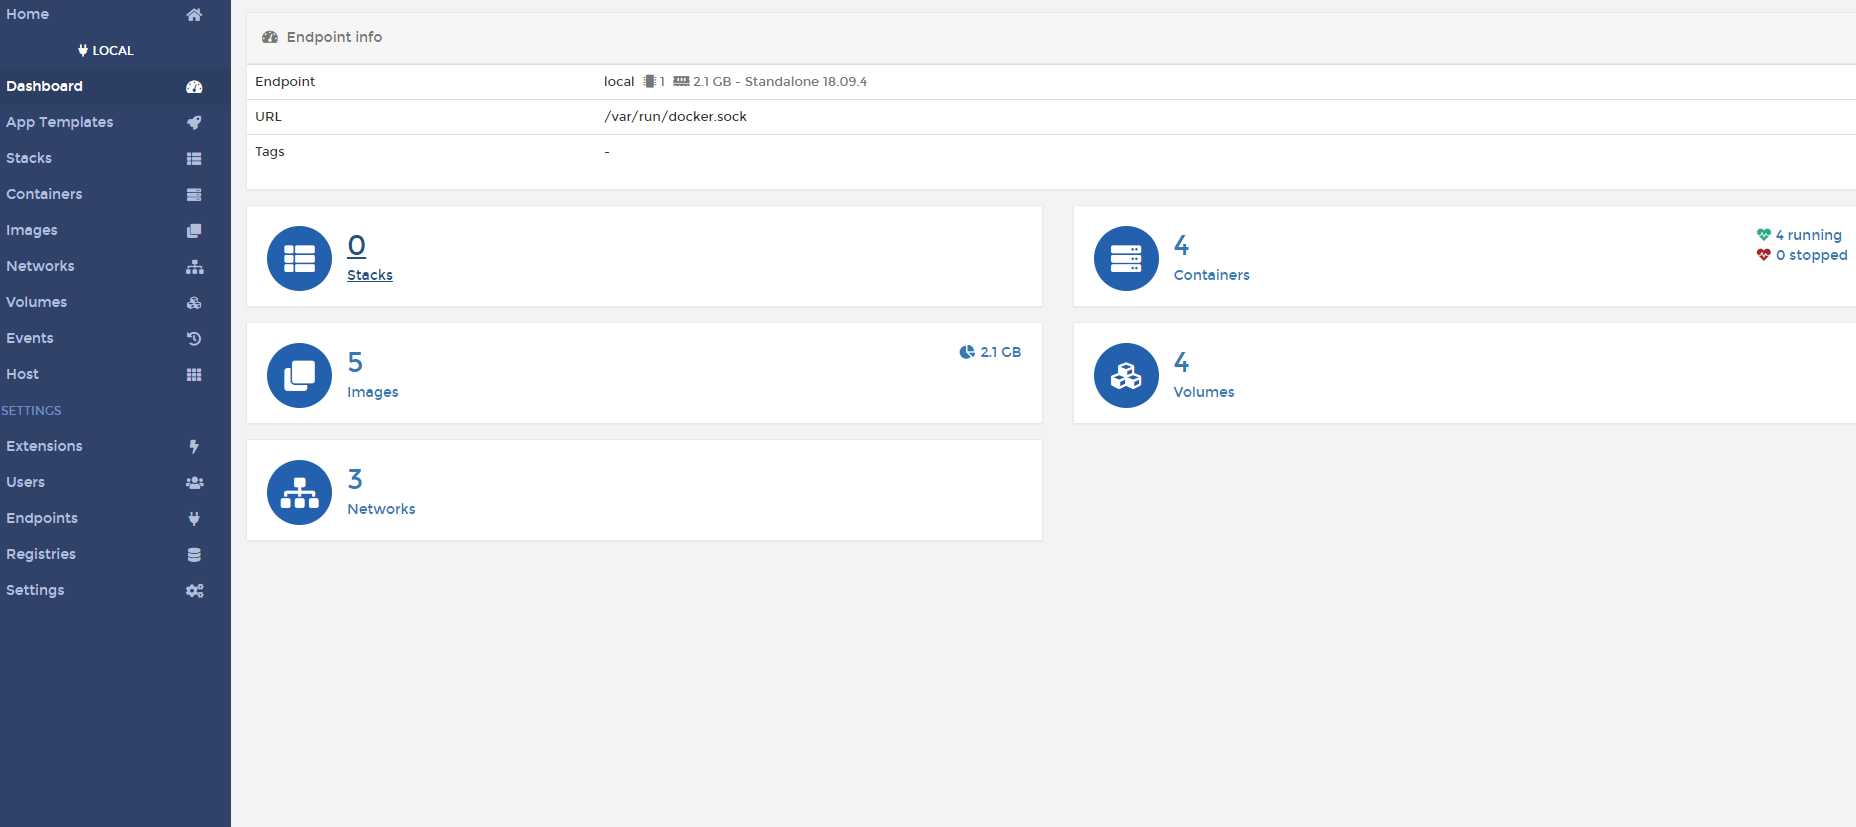Click the Volumes label in dashboard card
This screenshot has width=1856, height=827.
click(x=1204, y=392)
